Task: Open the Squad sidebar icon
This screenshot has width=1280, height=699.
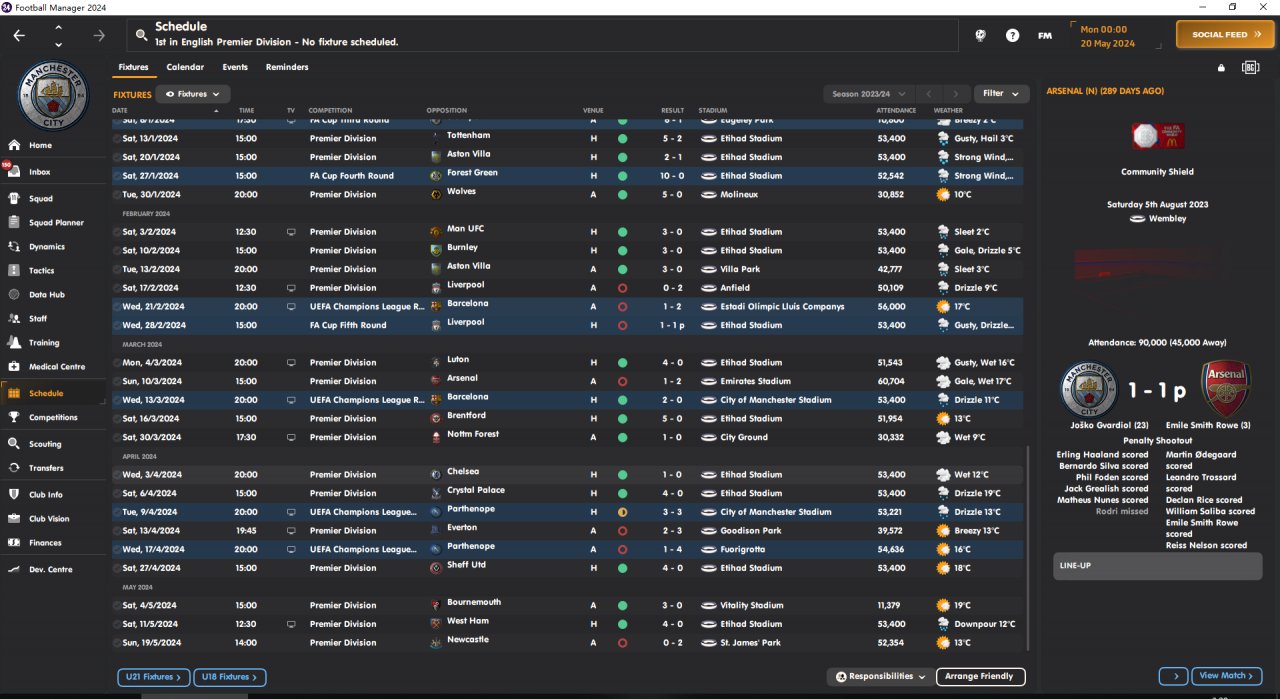Action: click(x=14, y=198)
